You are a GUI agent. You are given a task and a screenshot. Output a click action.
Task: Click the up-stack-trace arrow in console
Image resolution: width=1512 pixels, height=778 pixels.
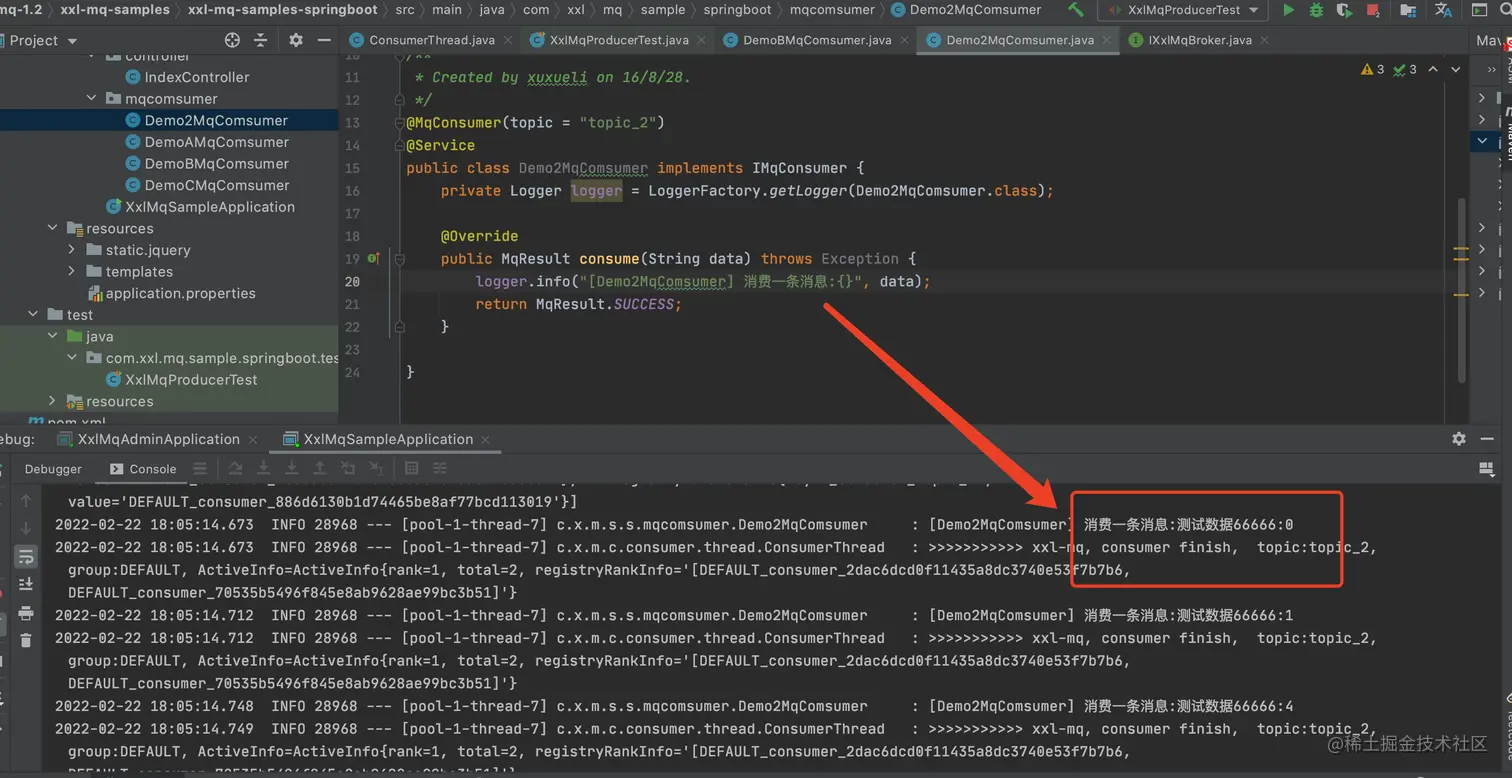pyautogui.click(x=26, y=500)
